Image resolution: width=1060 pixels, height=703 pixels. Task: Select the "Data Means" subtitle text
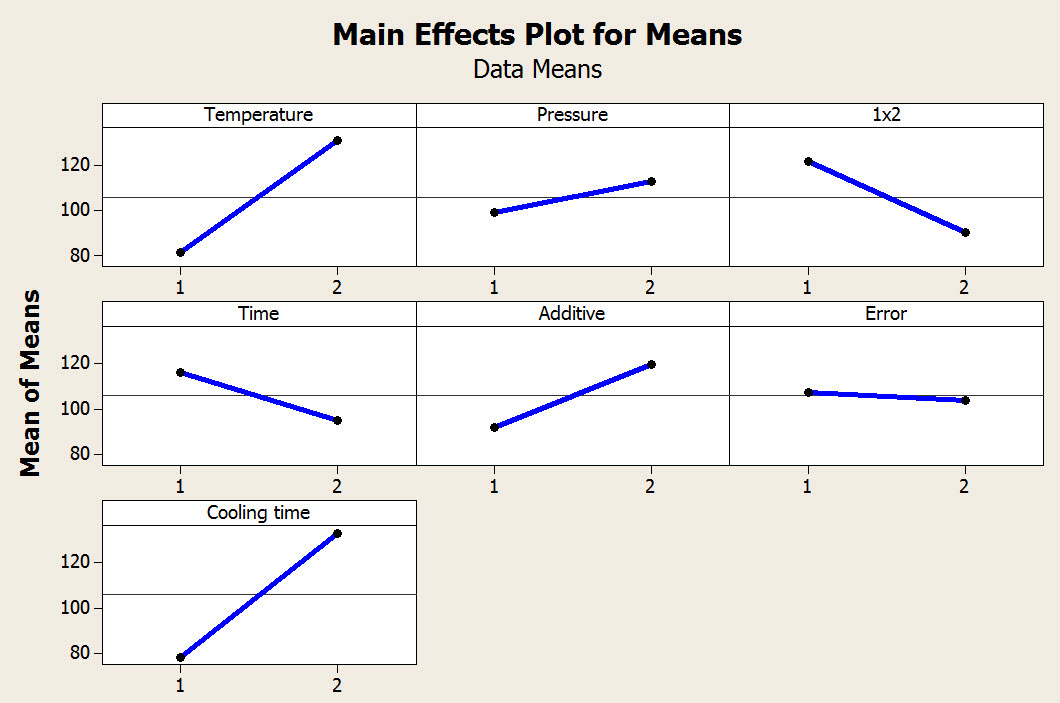click(537, 69)
